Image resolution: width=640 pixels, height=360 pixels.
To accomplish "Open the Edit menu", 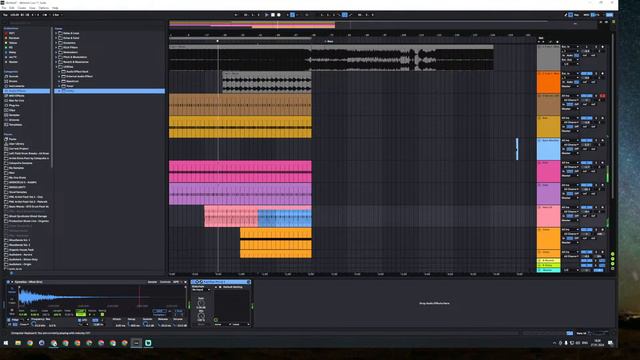I will pos(12,8).
